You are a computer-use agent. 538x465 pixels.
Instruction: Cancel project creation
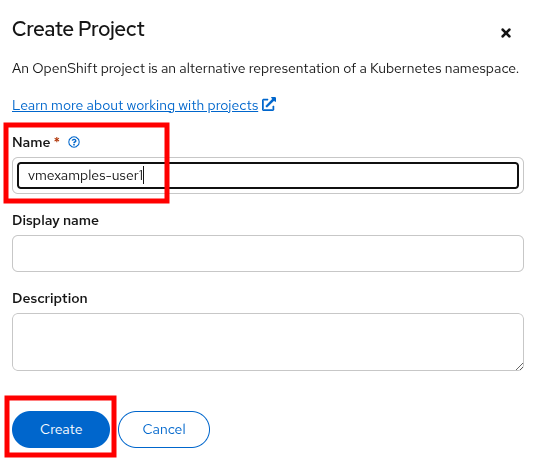[x=164, y=429]
